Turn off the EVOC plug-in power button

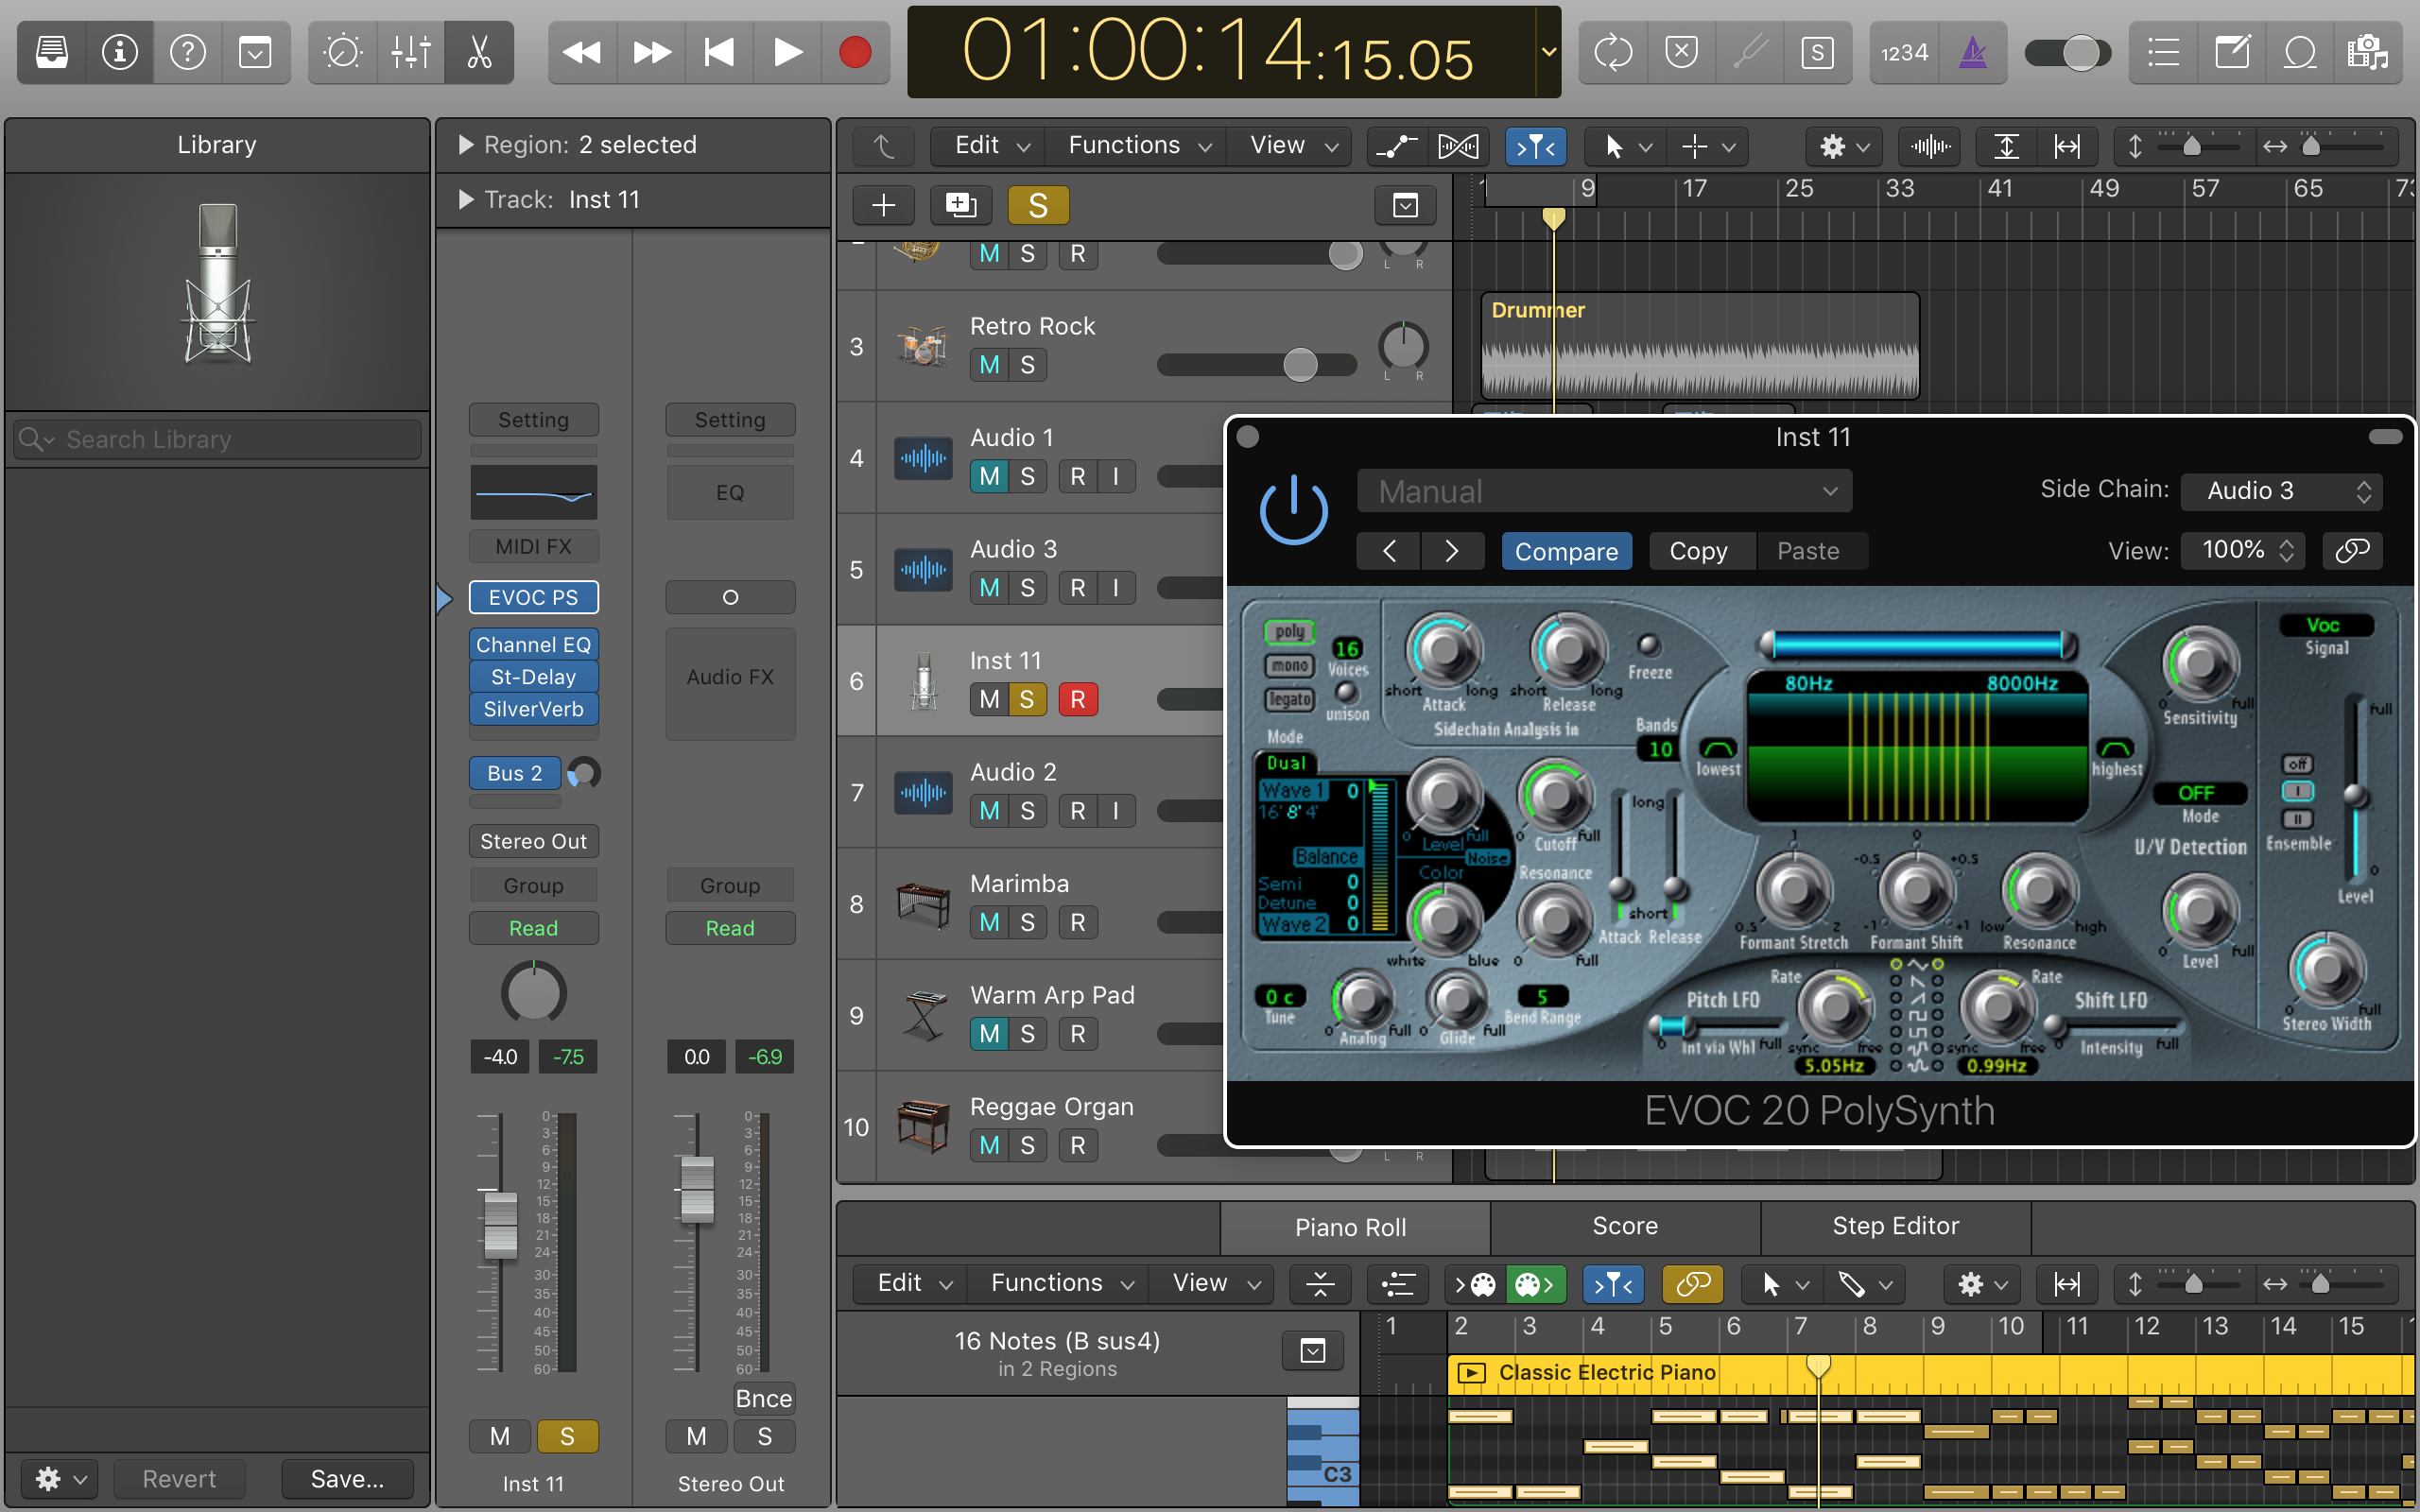pyautogui.click(x=1293, y=510)
